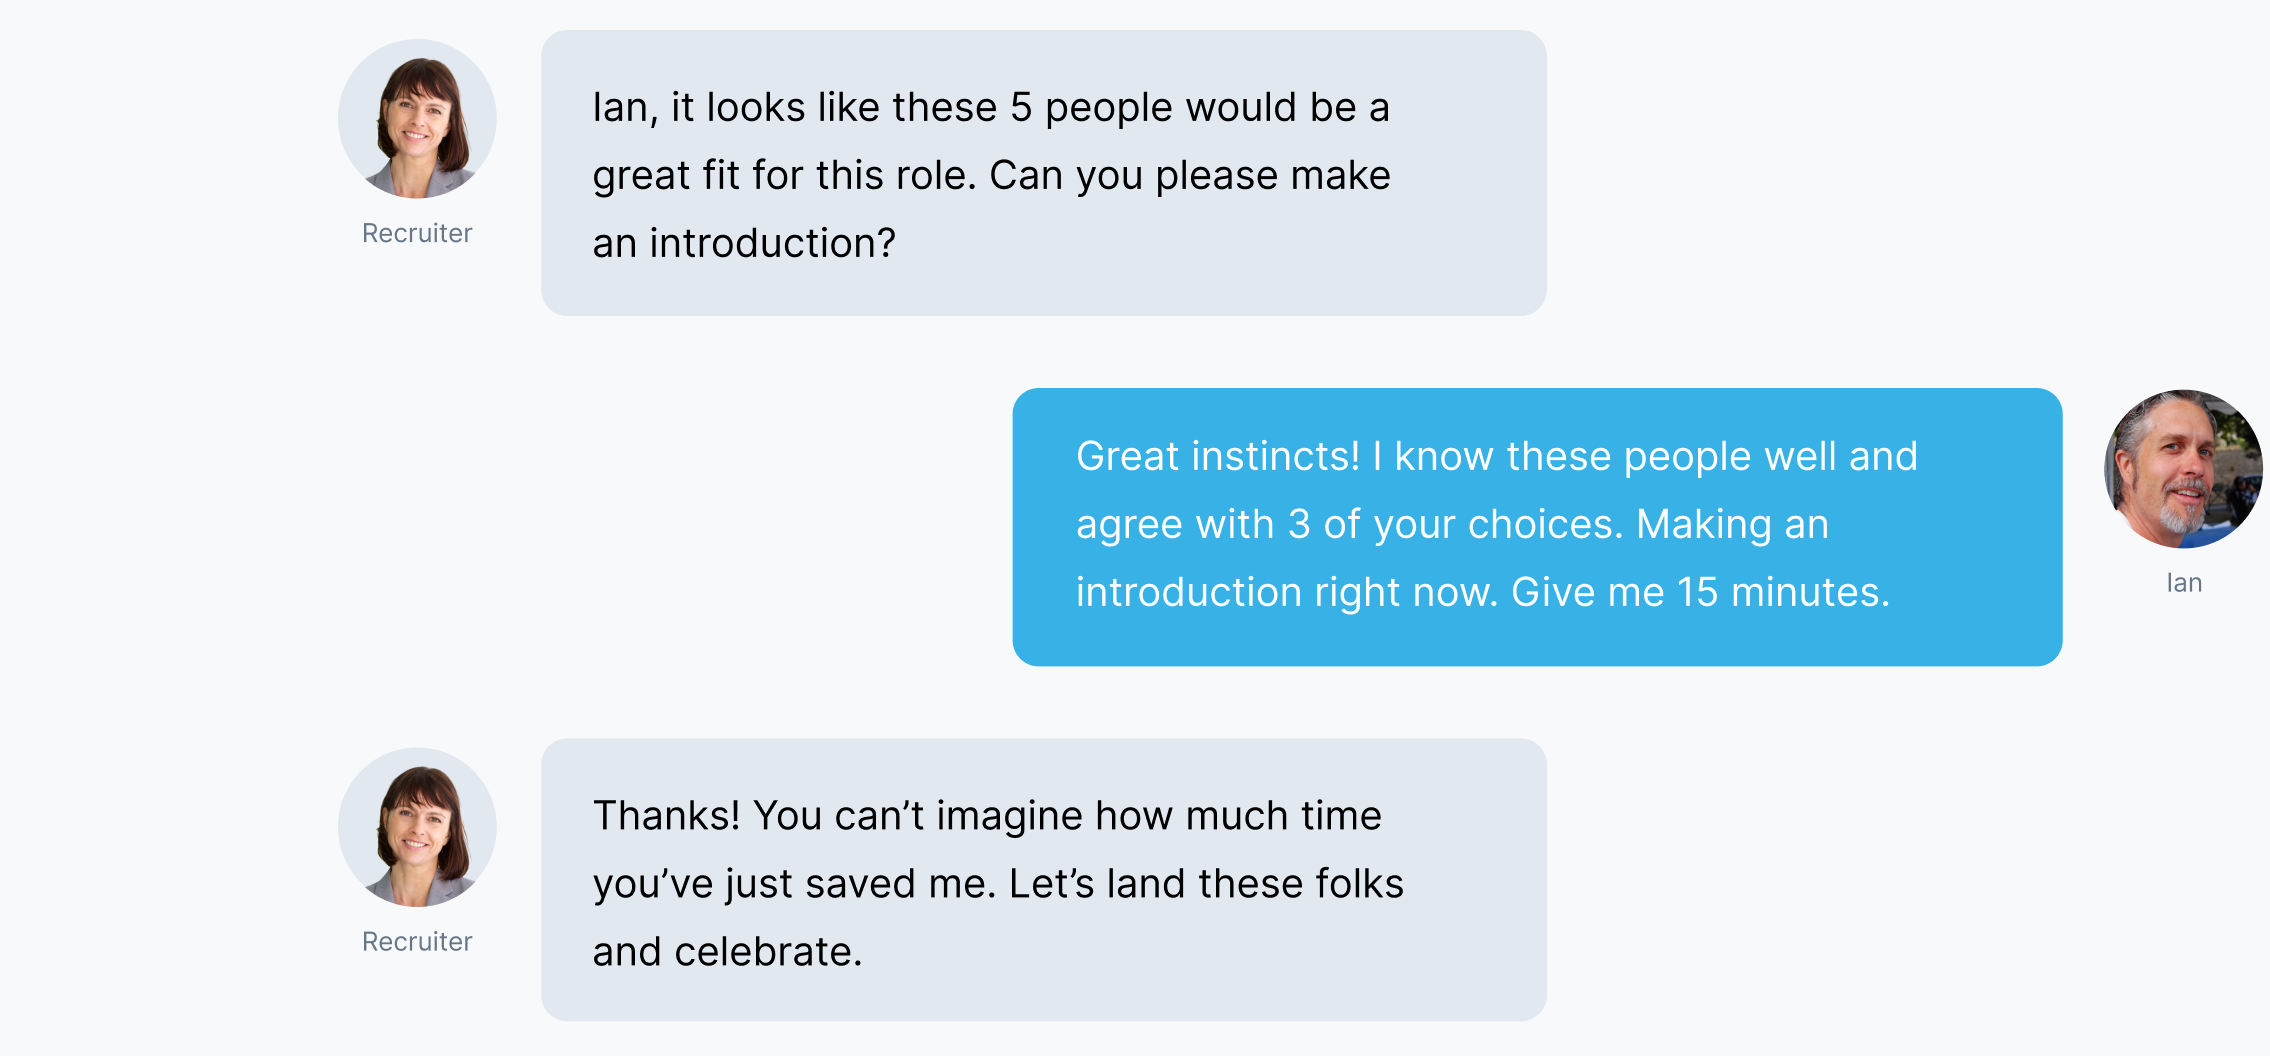Image resolution: width=2270 pixels, height=1056 pixels.
Task: Click the bottom Recruiter avatar photo
Action: 417,827
